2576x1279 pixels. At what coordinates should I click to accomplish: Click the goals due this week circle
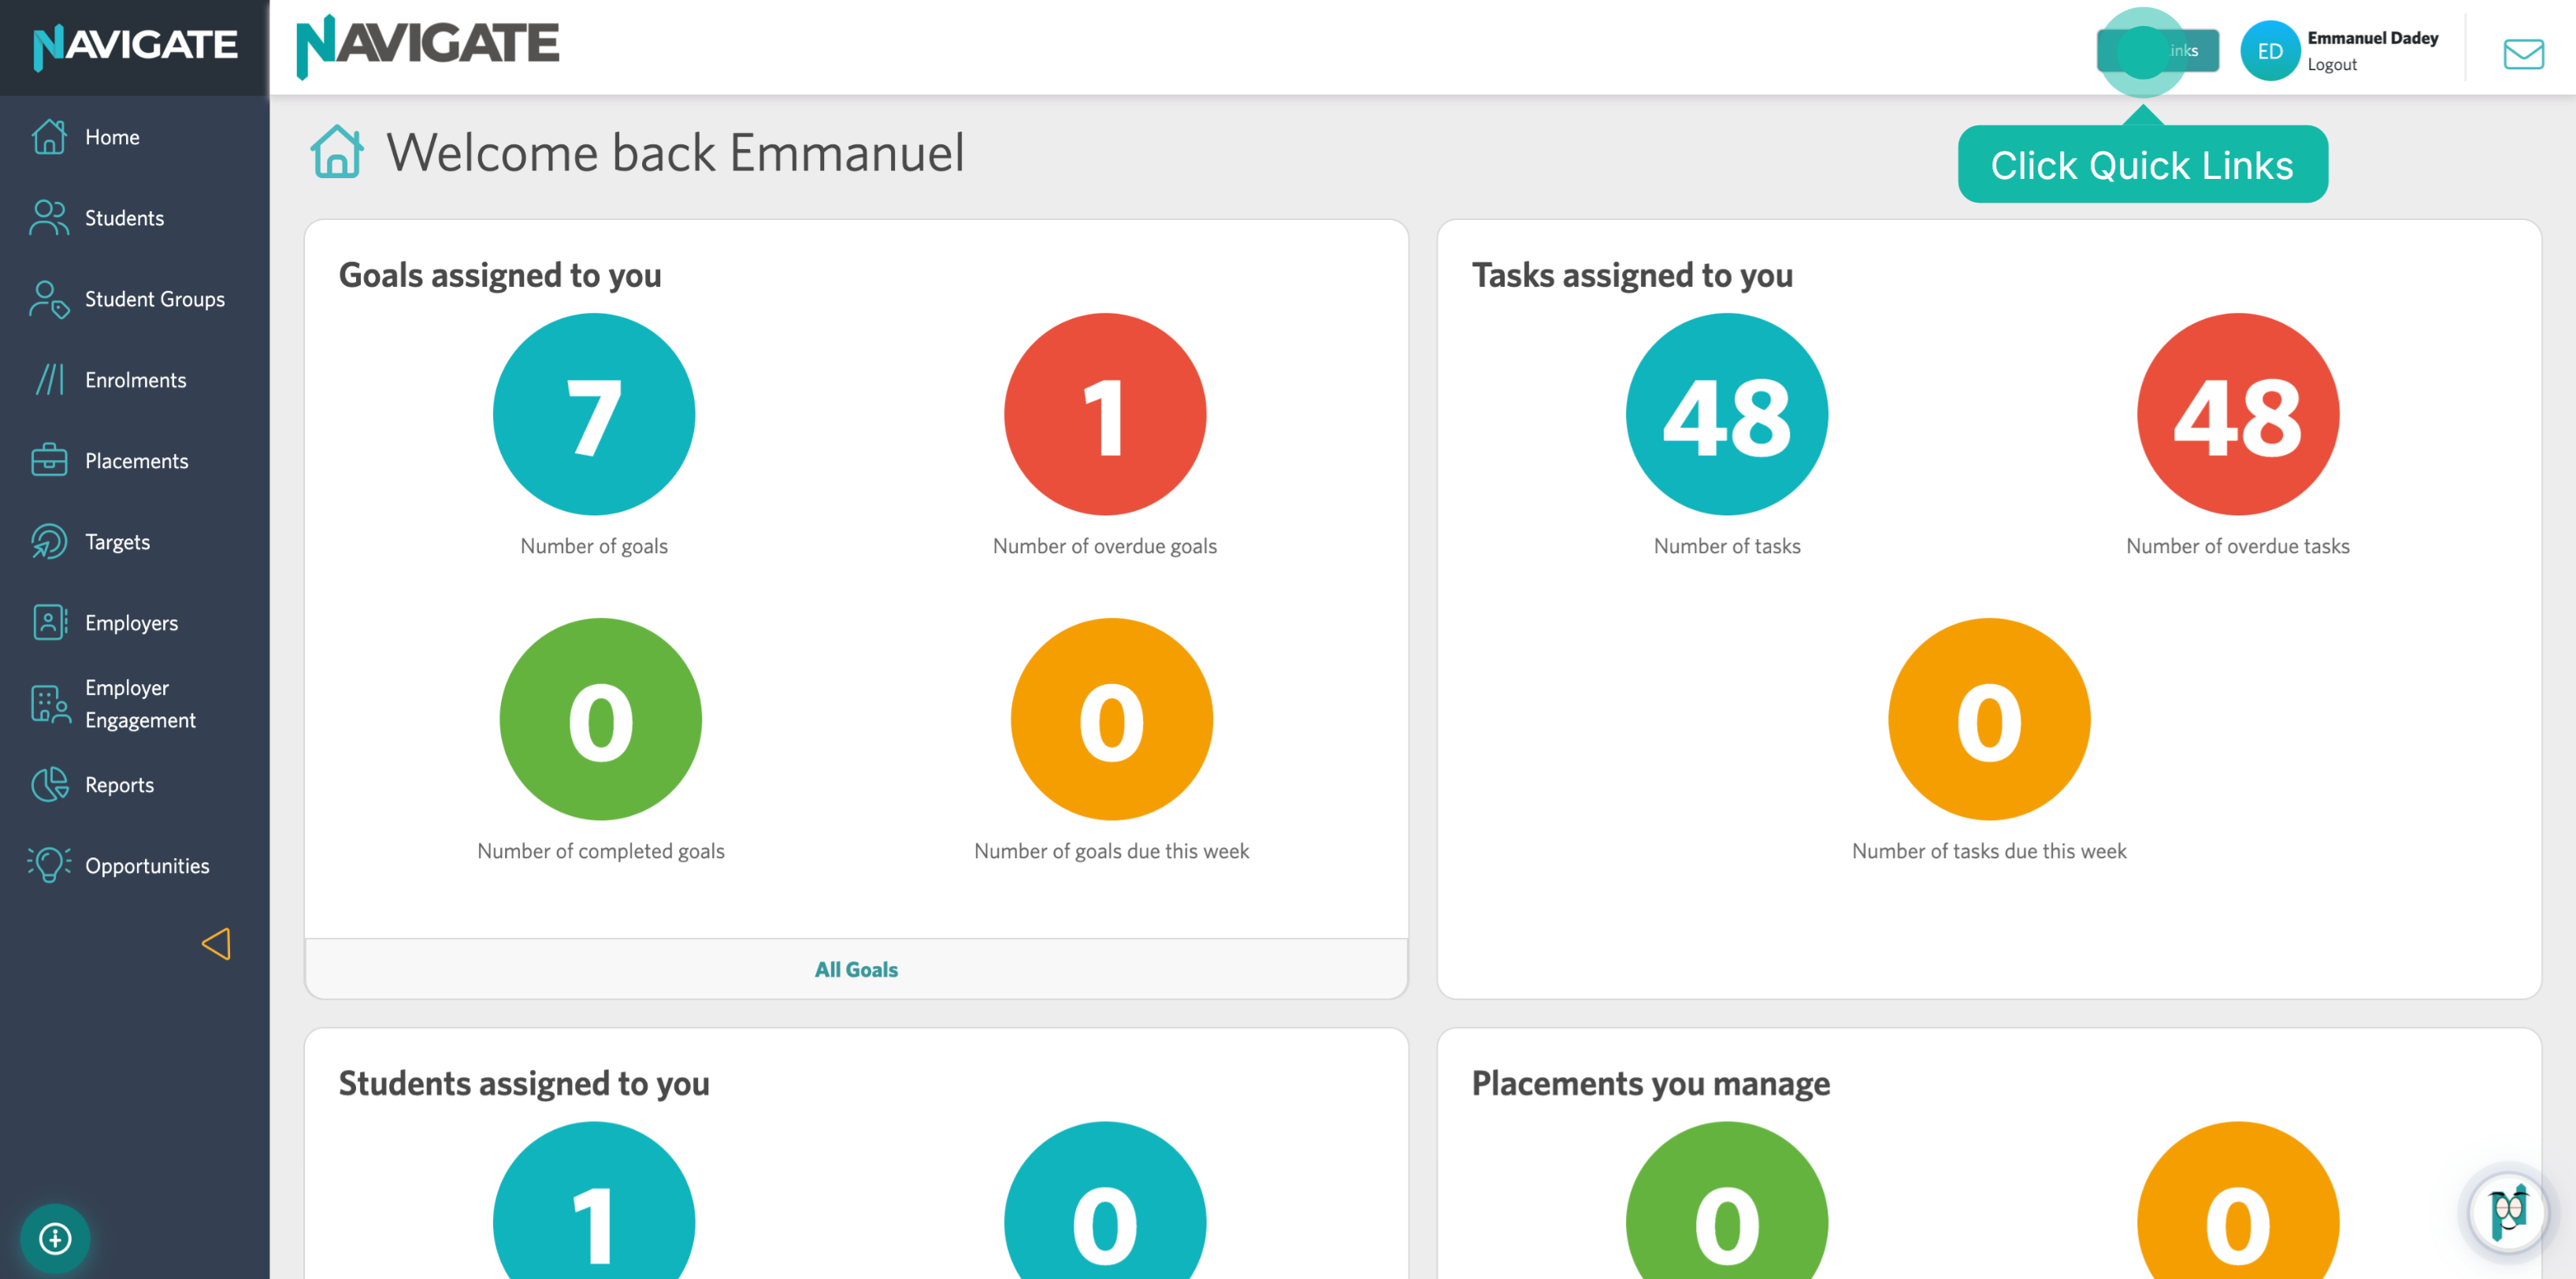[x=1112, y=719]
